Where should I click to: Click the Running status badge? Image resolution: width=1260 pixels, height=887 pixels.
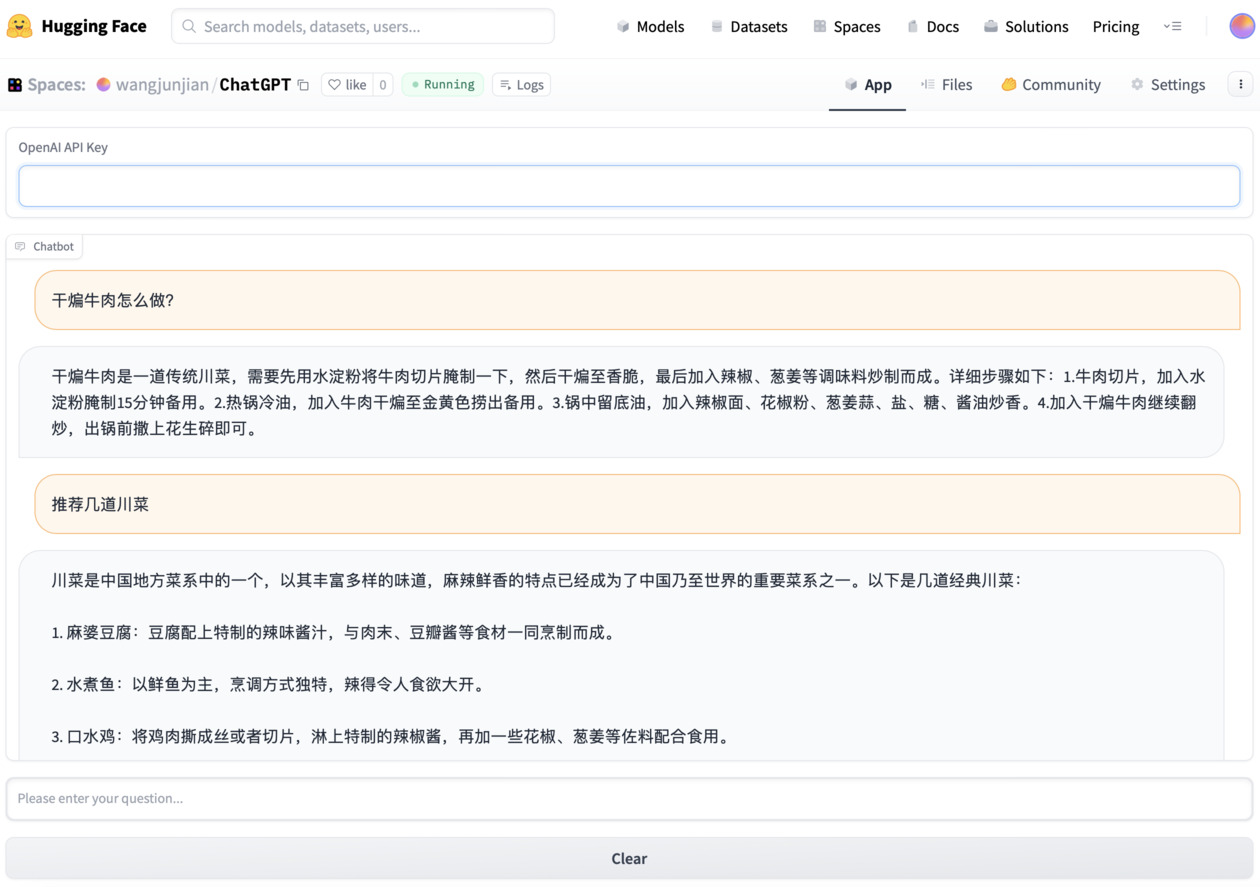(442, 85)
